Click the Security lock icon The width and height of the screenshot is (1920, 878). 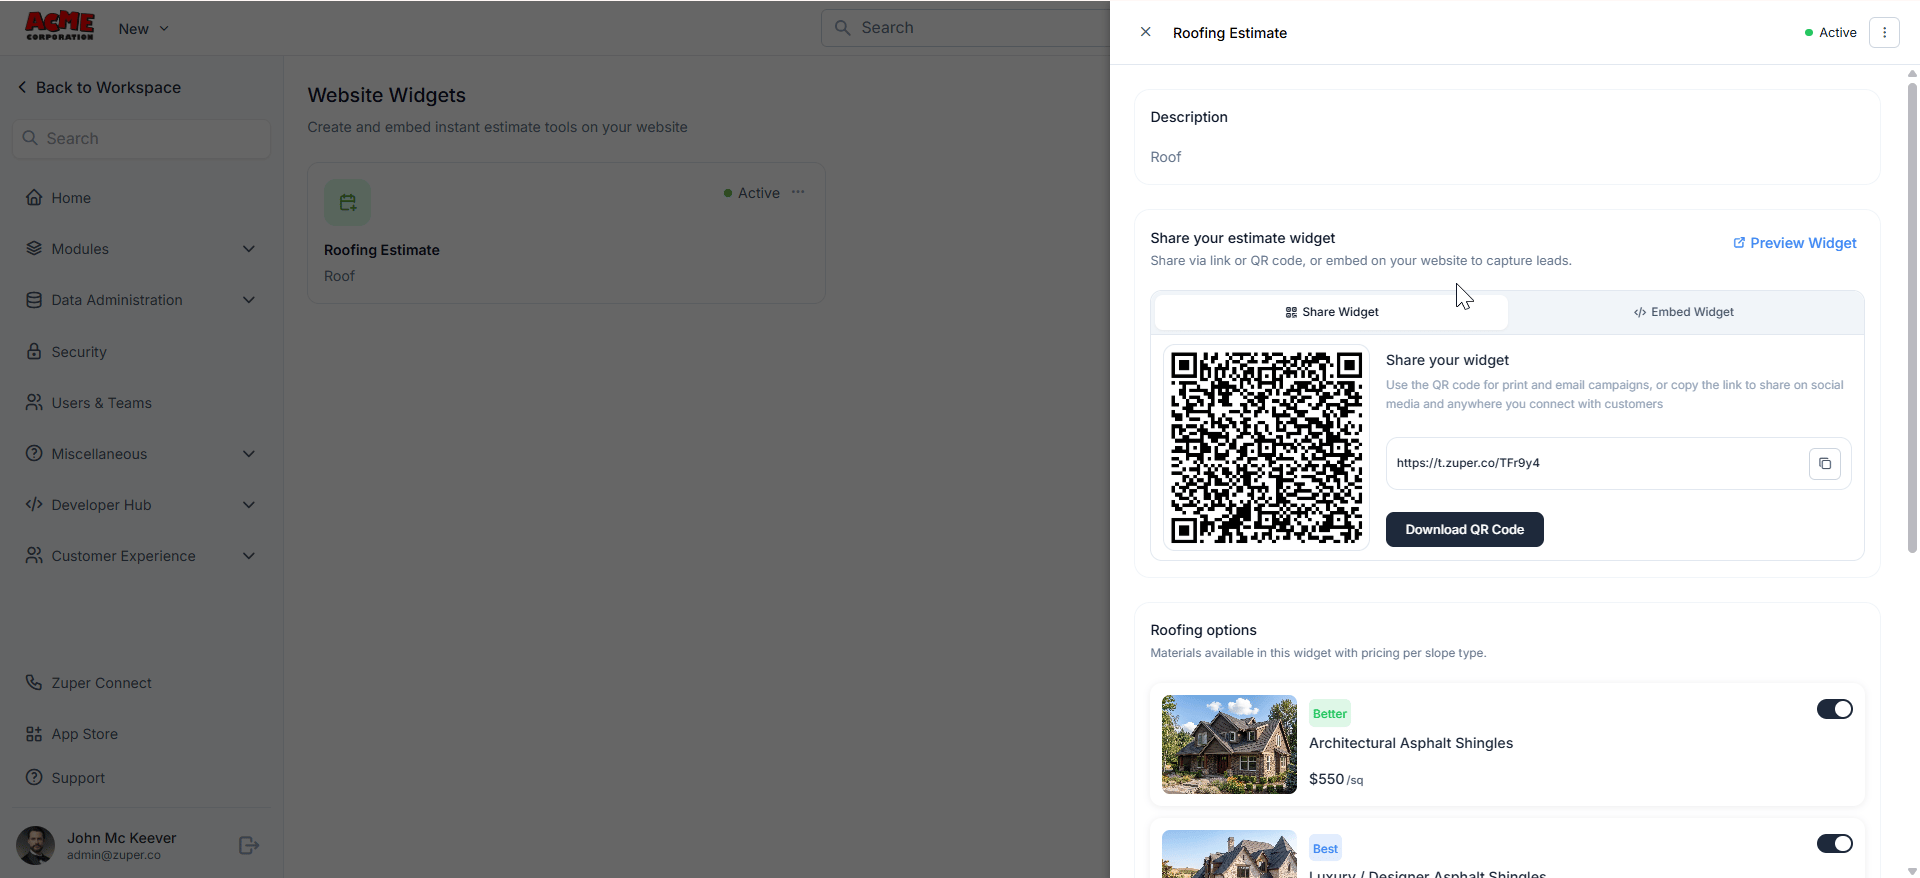(34, 351)
